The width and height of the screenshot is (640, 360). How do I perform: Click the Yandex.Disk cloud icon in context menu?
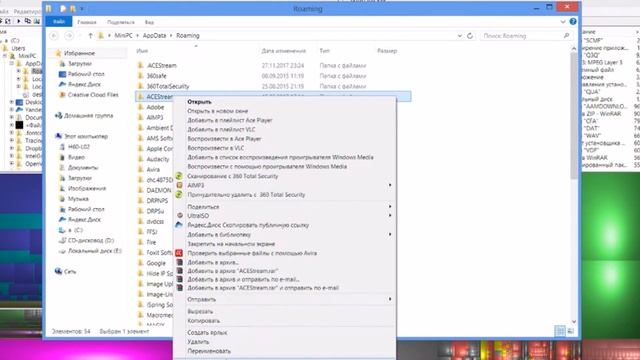click(x=179, y=225)
